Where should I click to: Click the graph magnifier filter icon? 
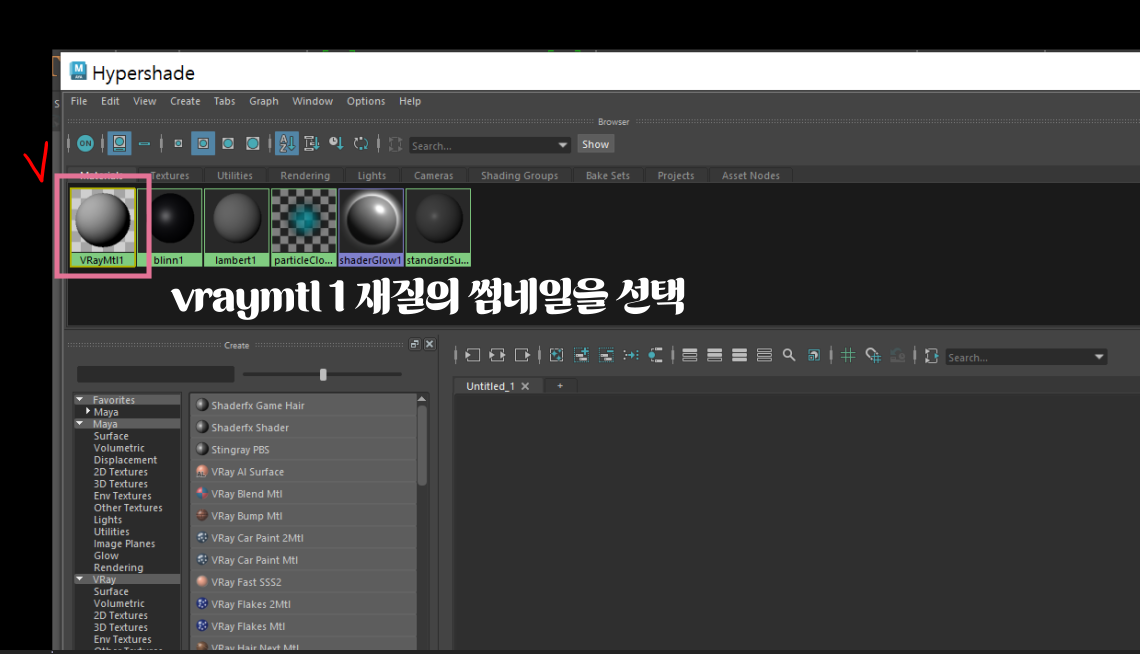click(789, 355)
